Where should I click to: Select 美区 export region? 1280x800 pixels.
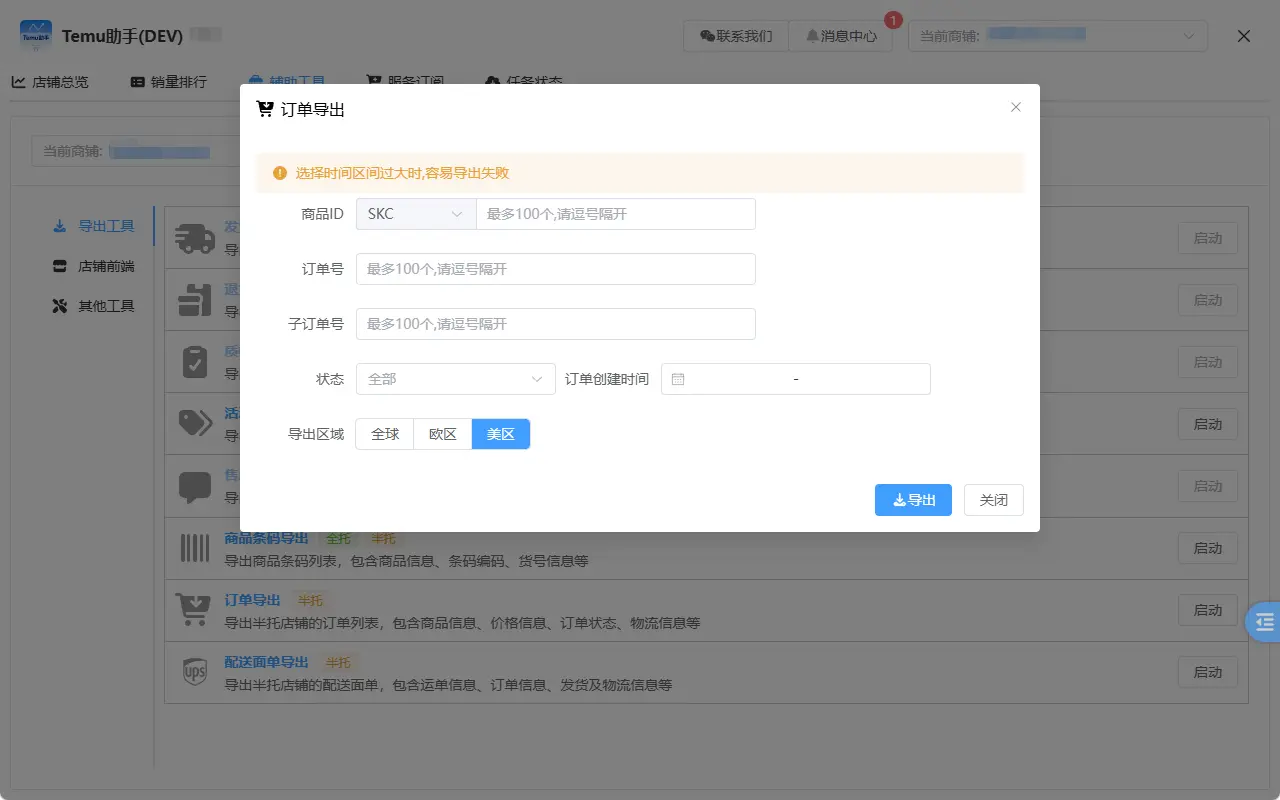tap(501, 434)
